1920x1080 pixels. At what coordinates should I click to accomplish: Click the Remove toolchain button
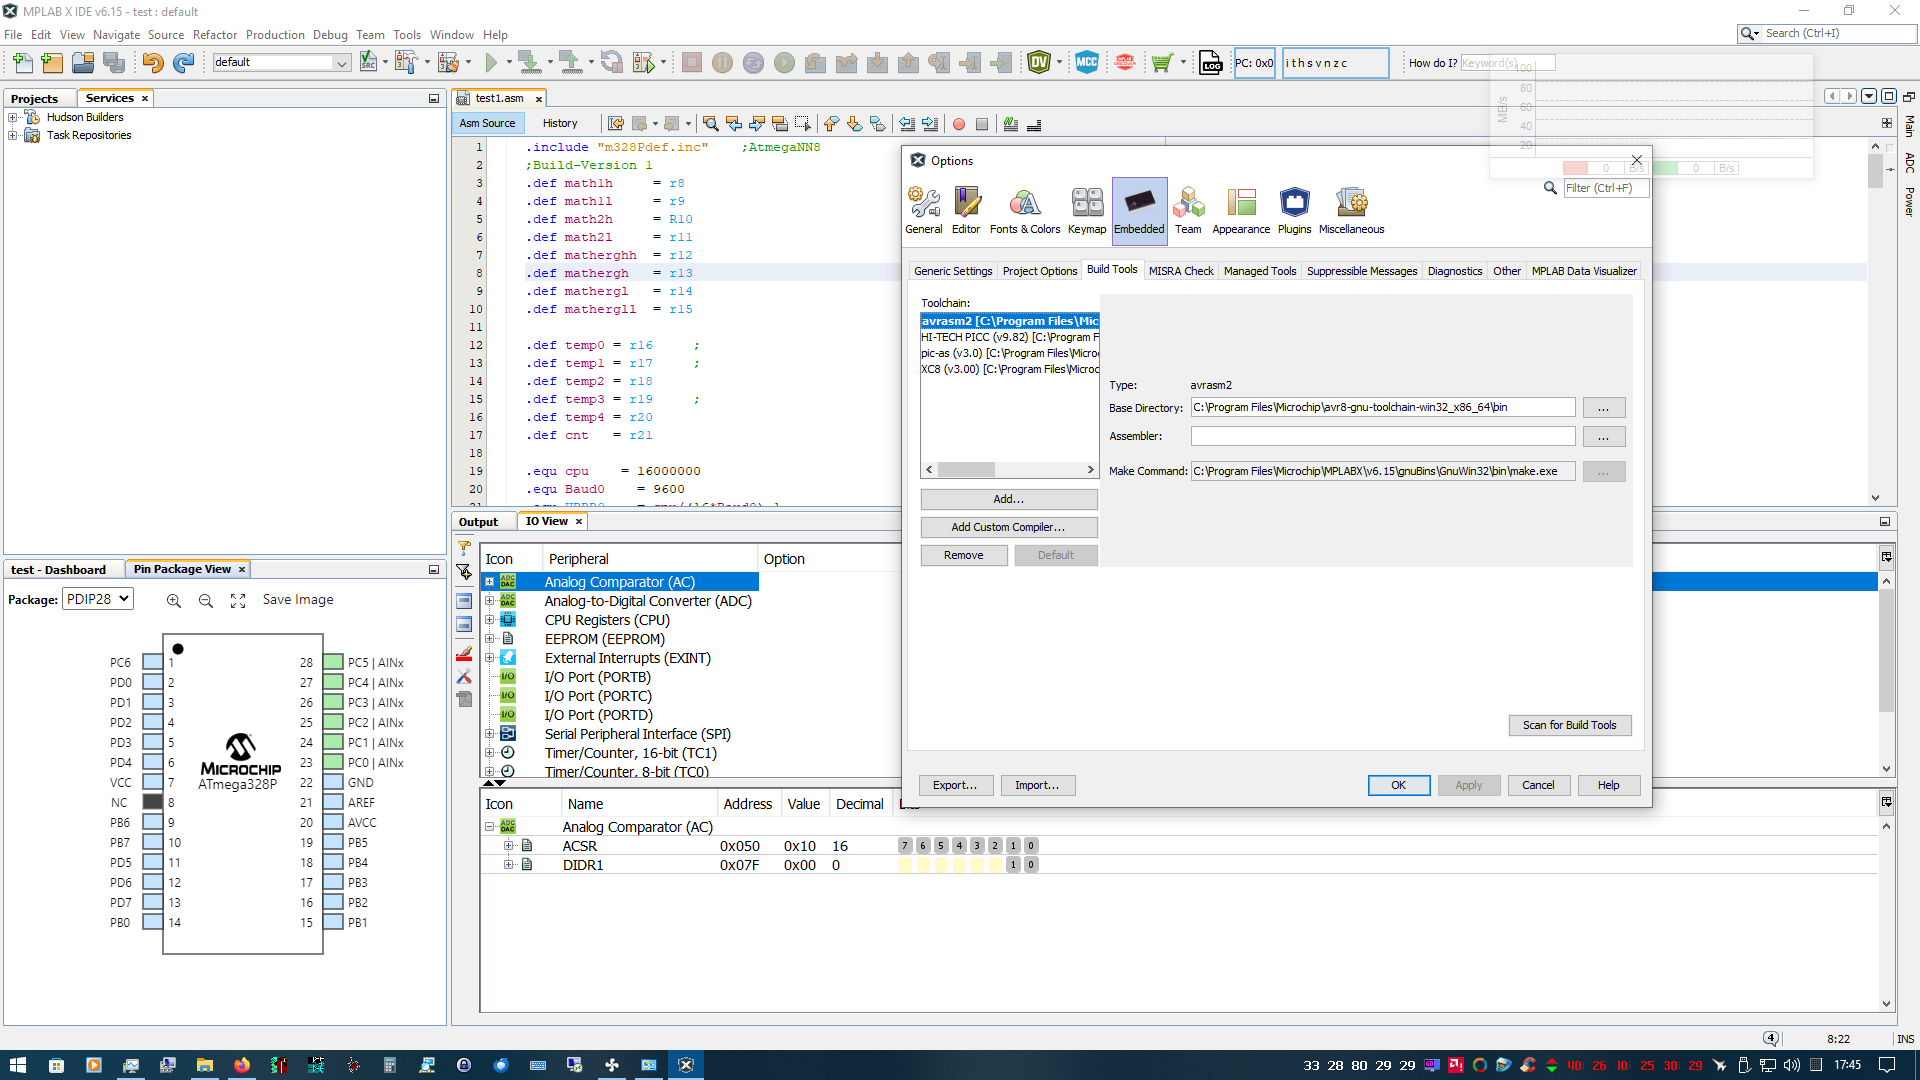click(x=964, y=555)
